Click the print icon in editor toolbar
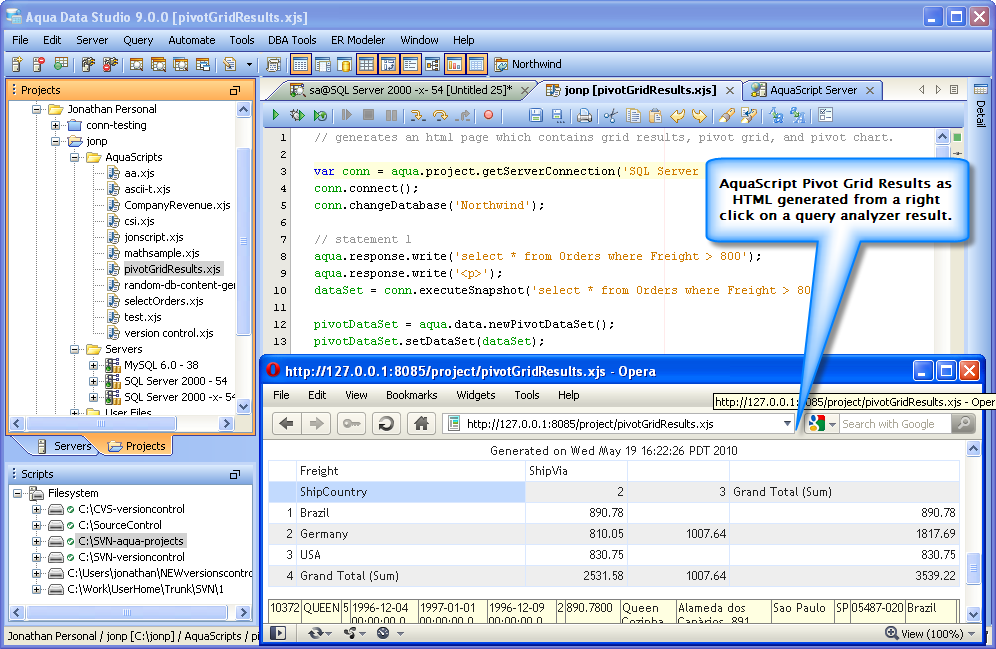996x649 pixels. [x=583, y=116]
